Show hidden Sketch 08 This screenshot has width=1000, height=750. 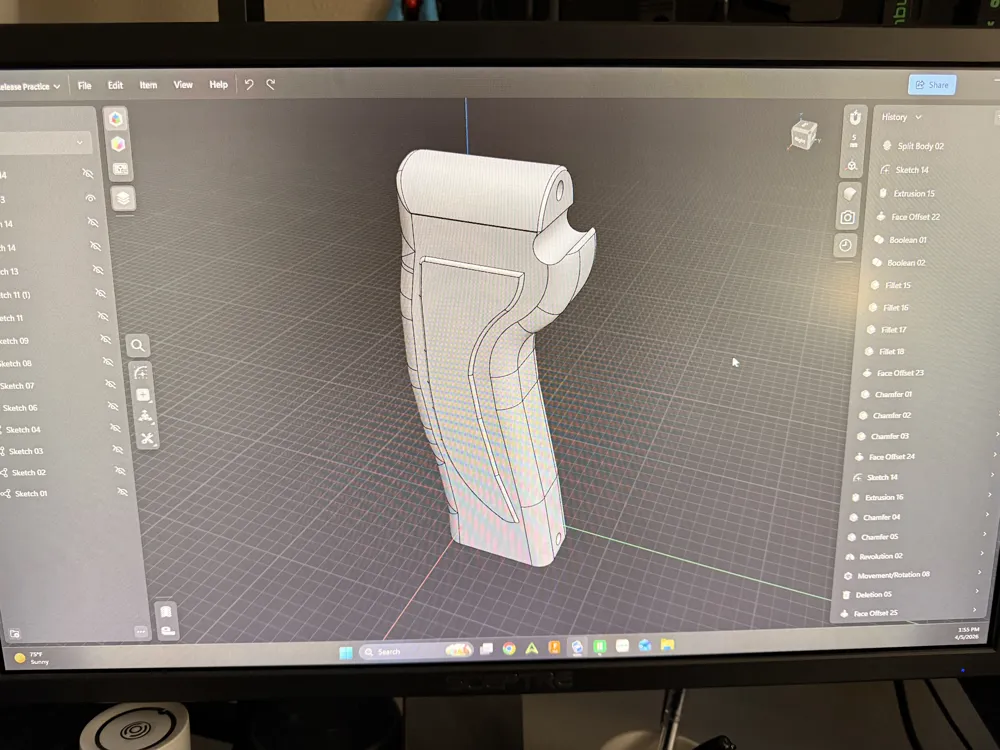108,362
